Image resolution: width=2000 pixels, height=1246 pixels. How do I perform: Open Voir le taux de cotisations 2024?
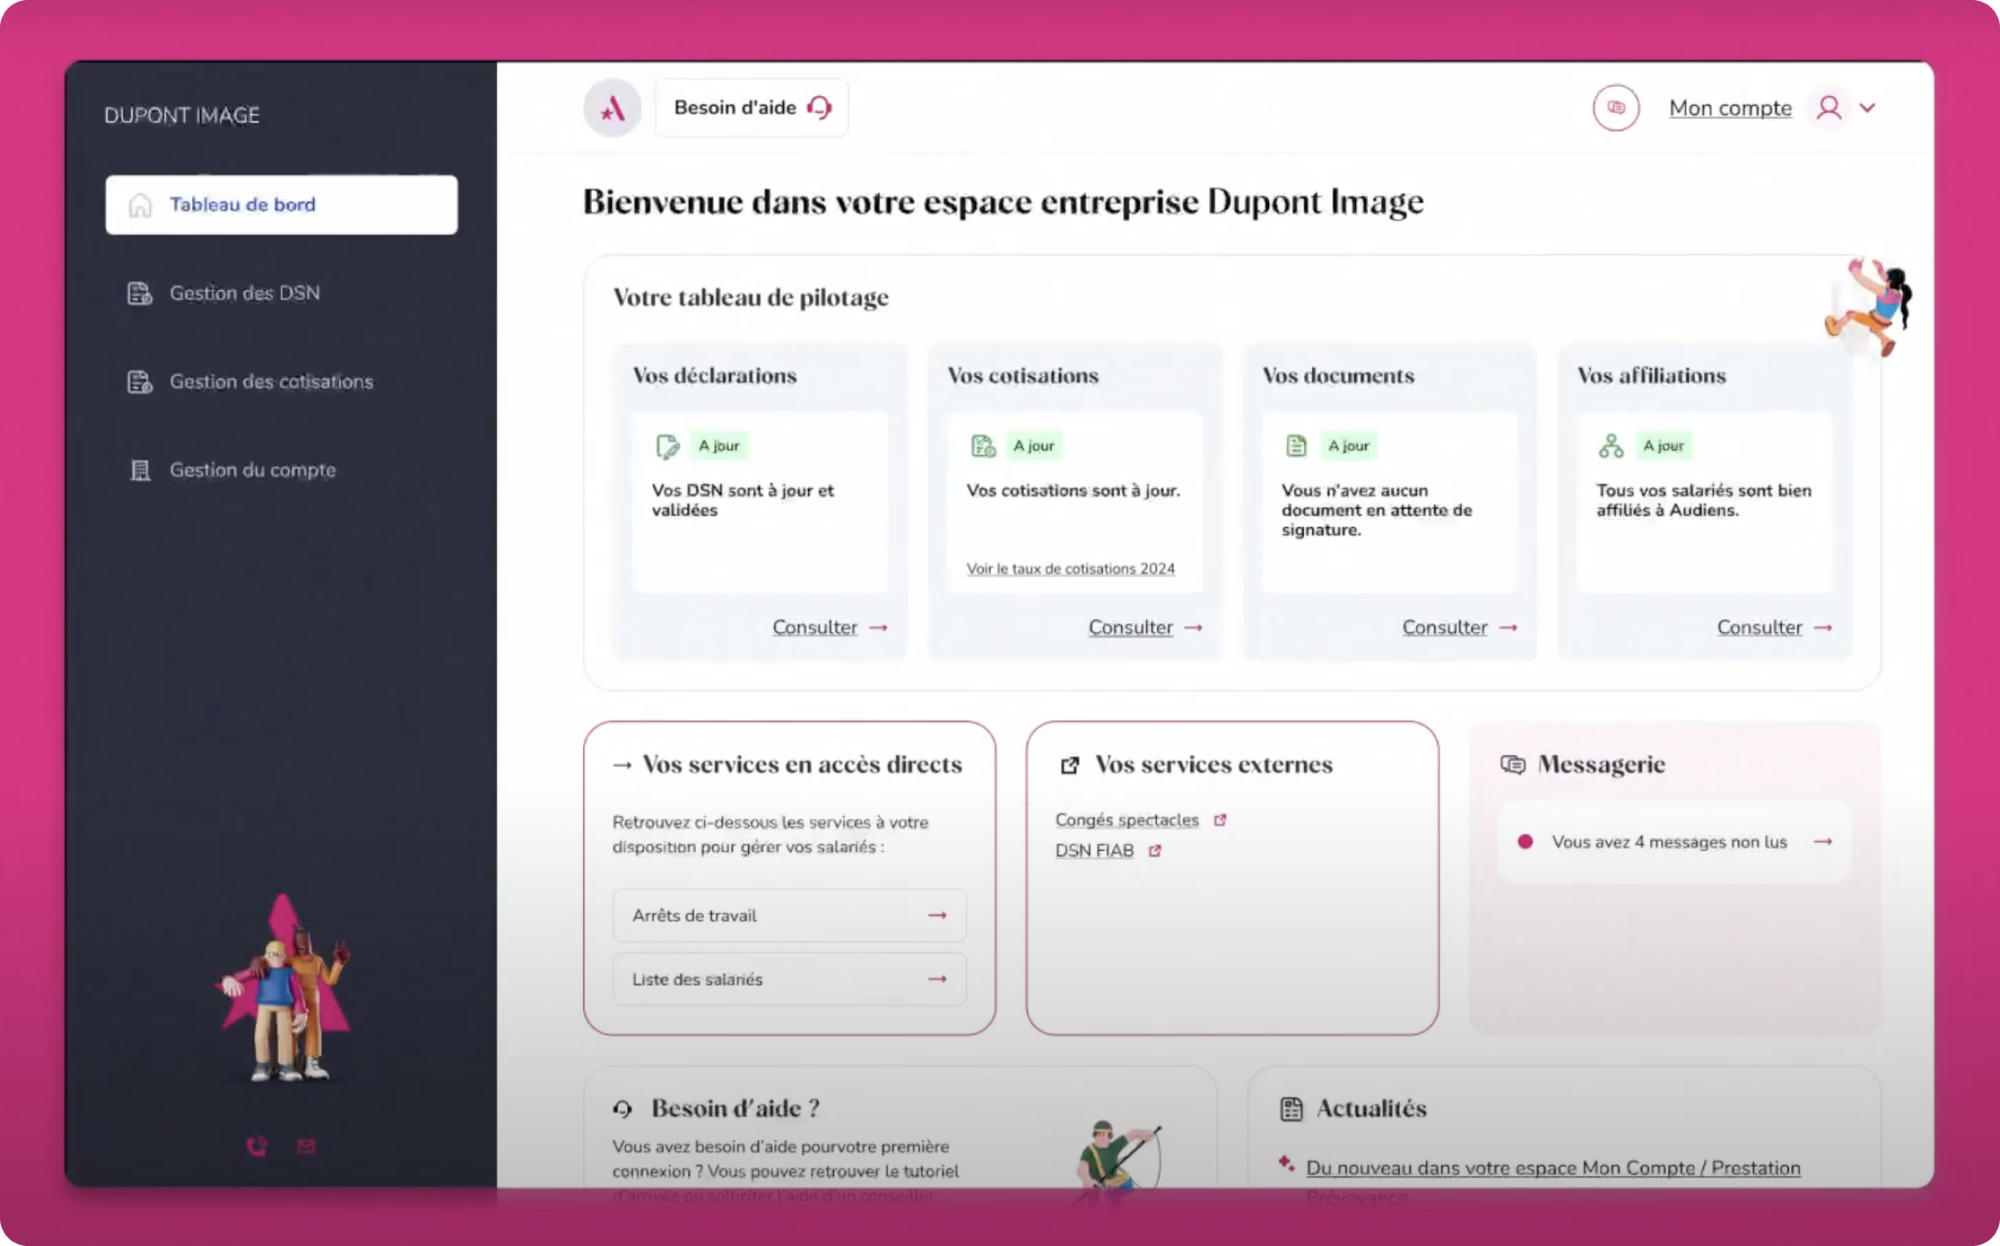1069,568
